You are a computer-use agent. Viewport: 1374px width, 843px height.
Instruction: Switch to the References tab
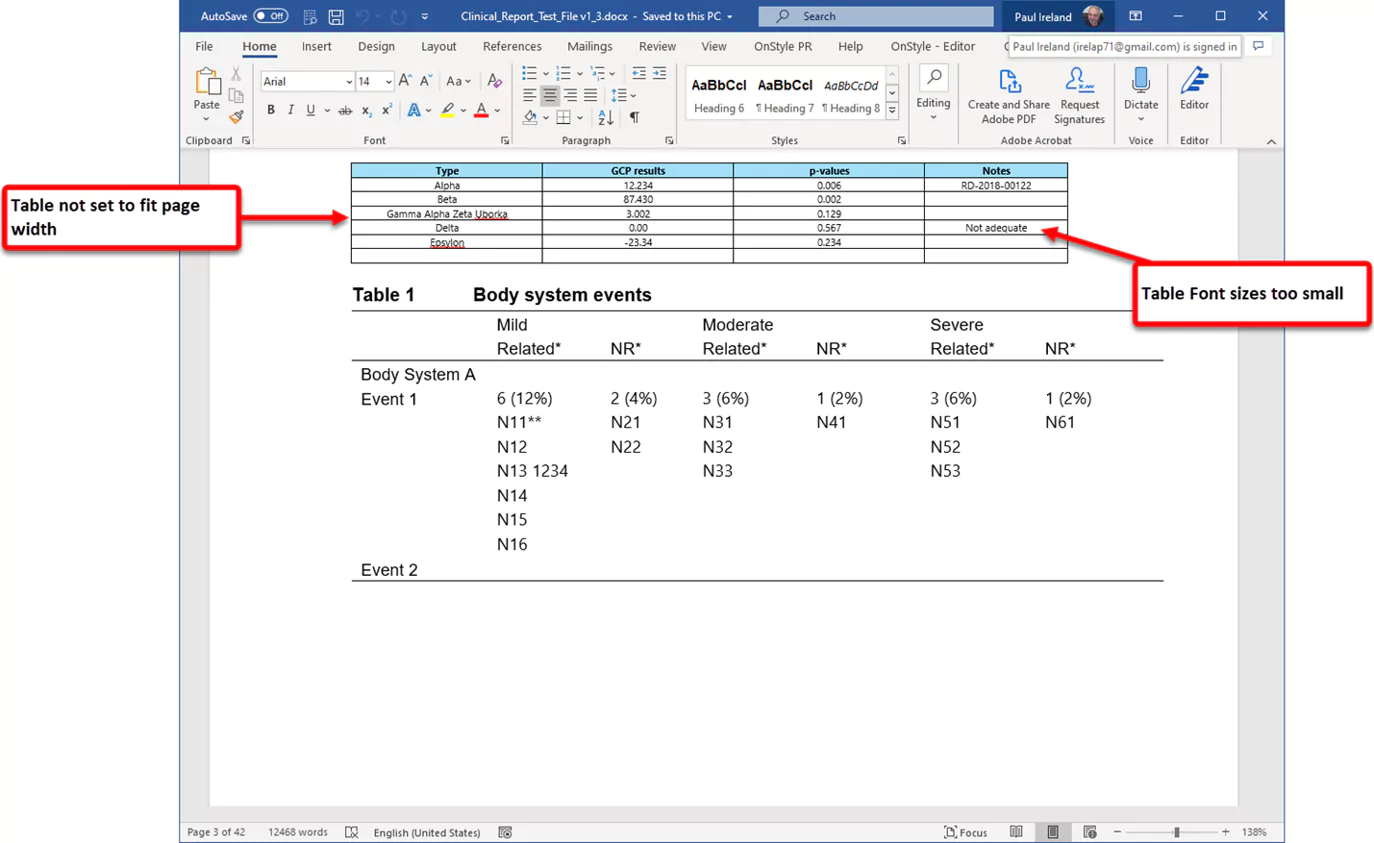pos(512,46)
